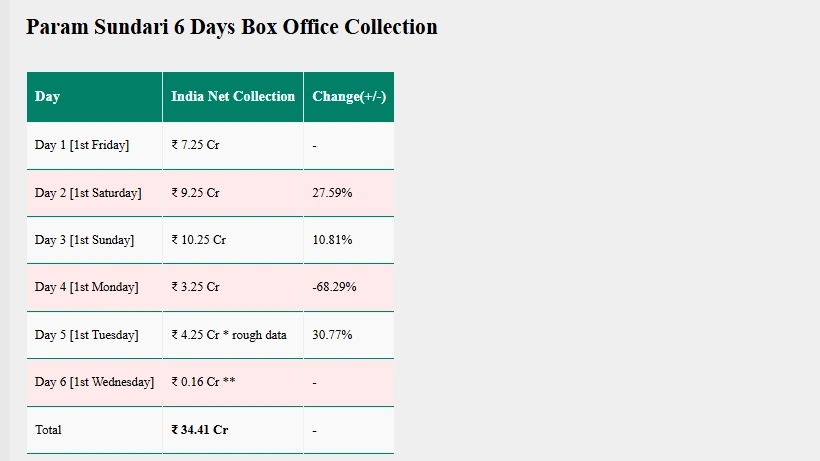Select the Day 2 [1st Saturday] cell

88,193
